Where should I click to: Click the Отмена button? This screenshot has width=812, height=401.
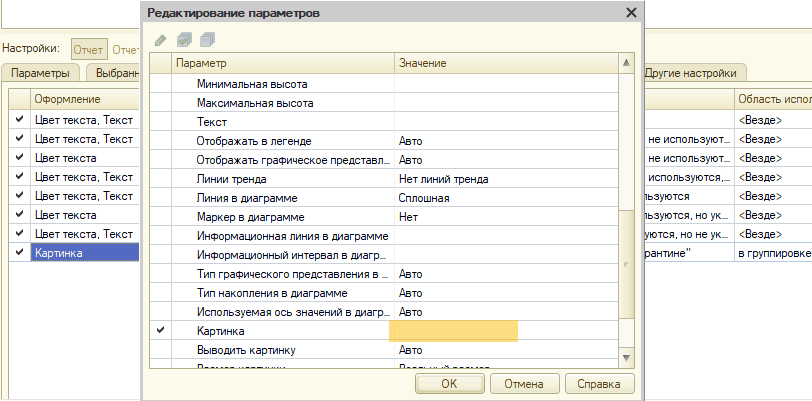[x=524, y=384]
